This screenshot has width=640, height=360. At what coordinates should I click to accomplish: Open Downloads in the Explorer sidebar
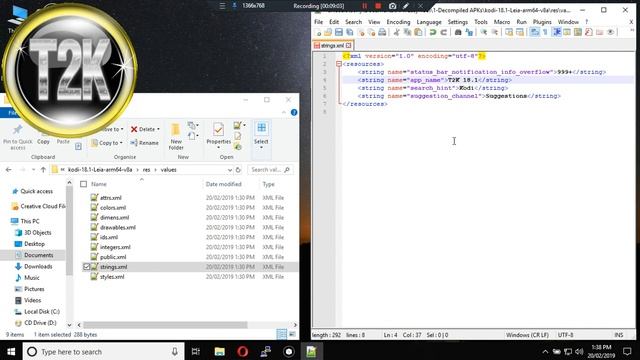pos(38,267)
